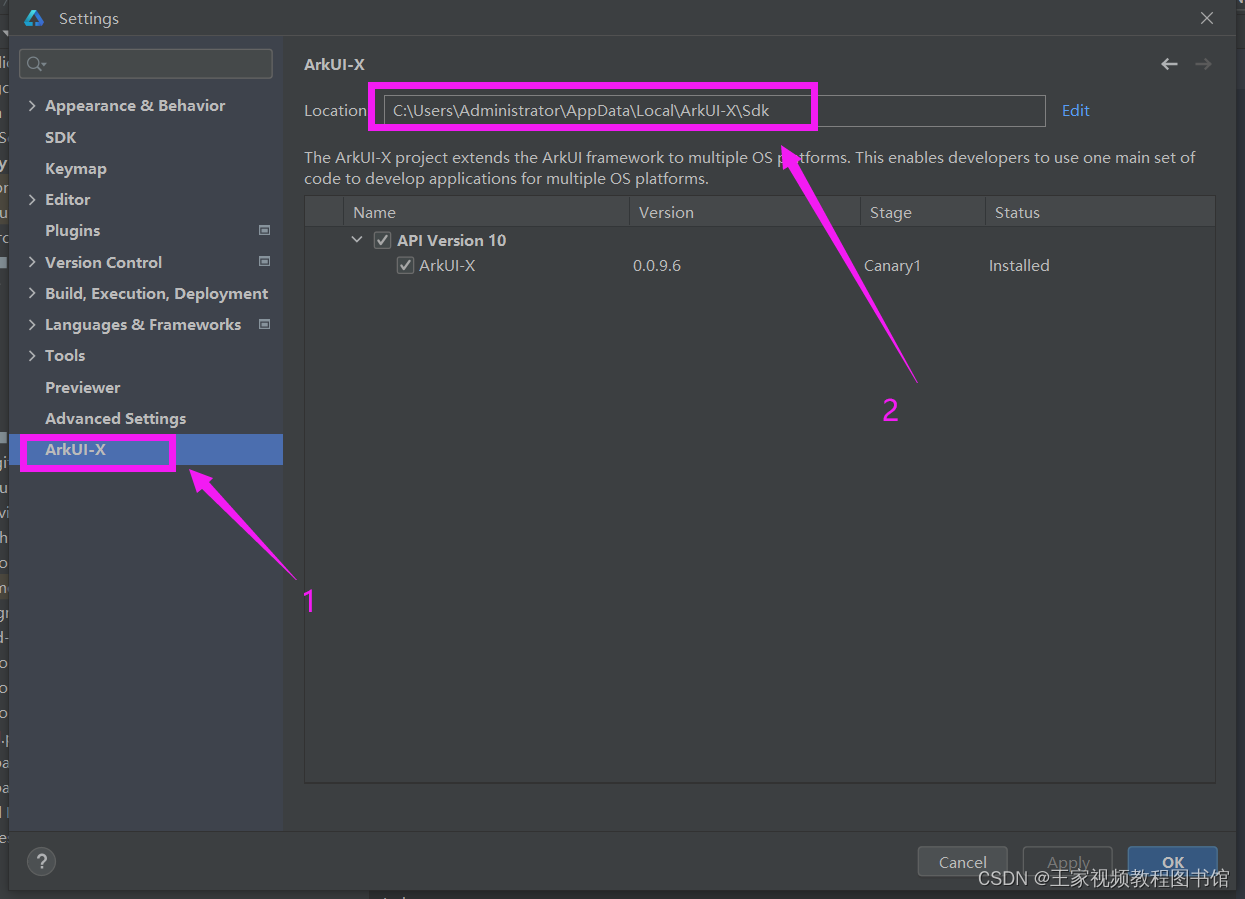
Task: Expand the Editor settings group
Action: (x=32, y=200)
